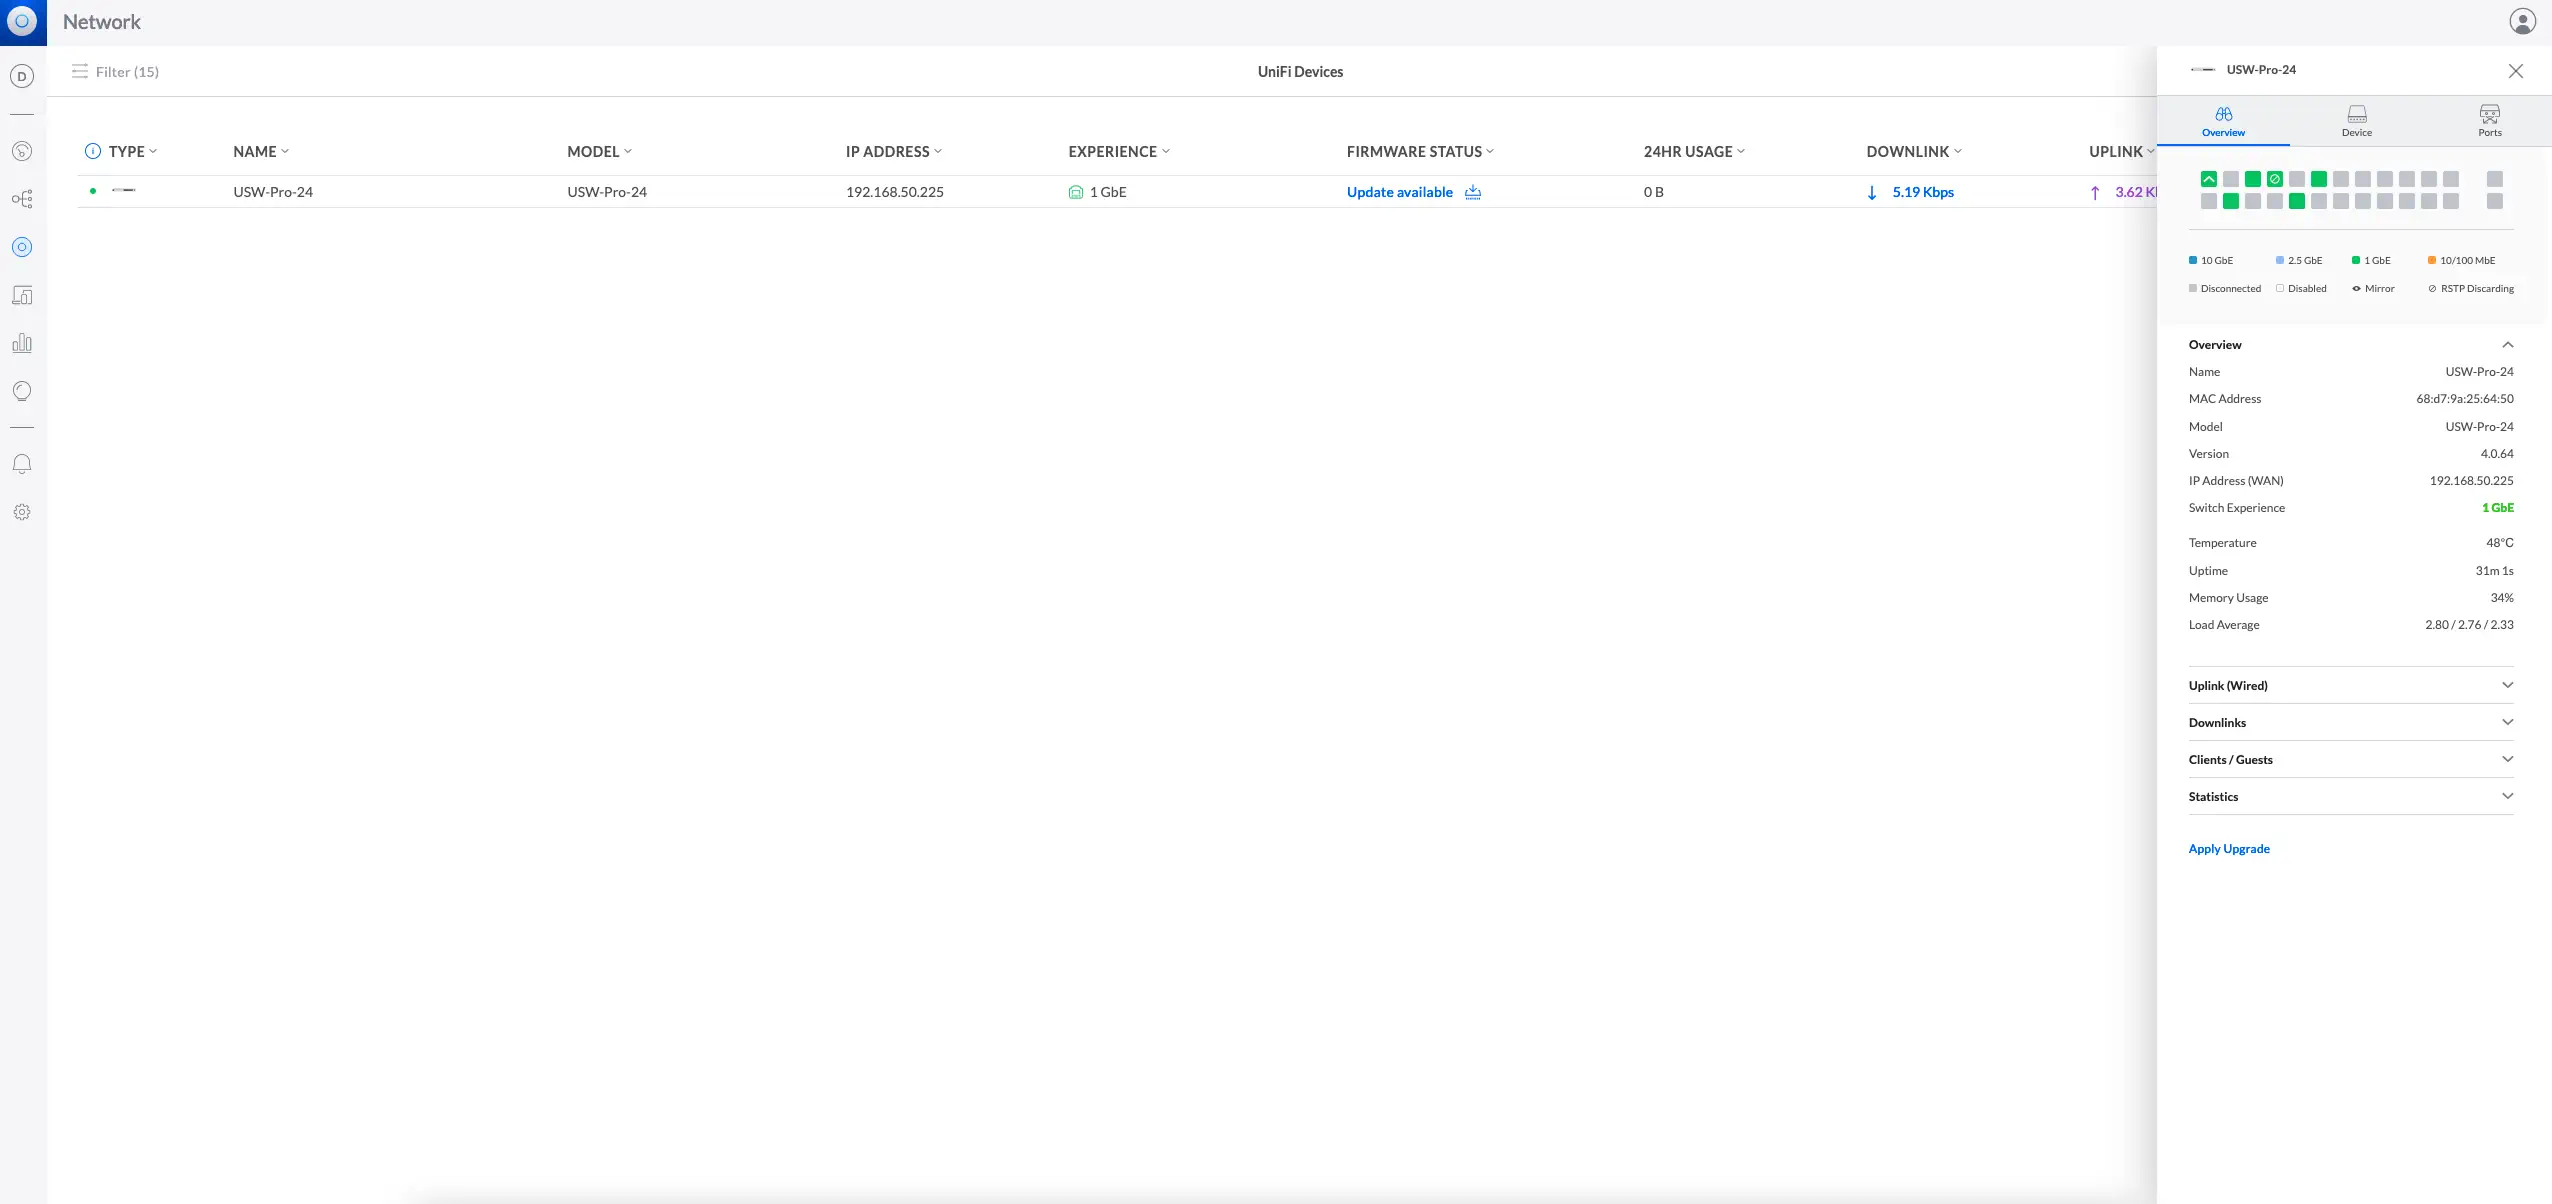Click the Update available link

(x=1399, y=192)
